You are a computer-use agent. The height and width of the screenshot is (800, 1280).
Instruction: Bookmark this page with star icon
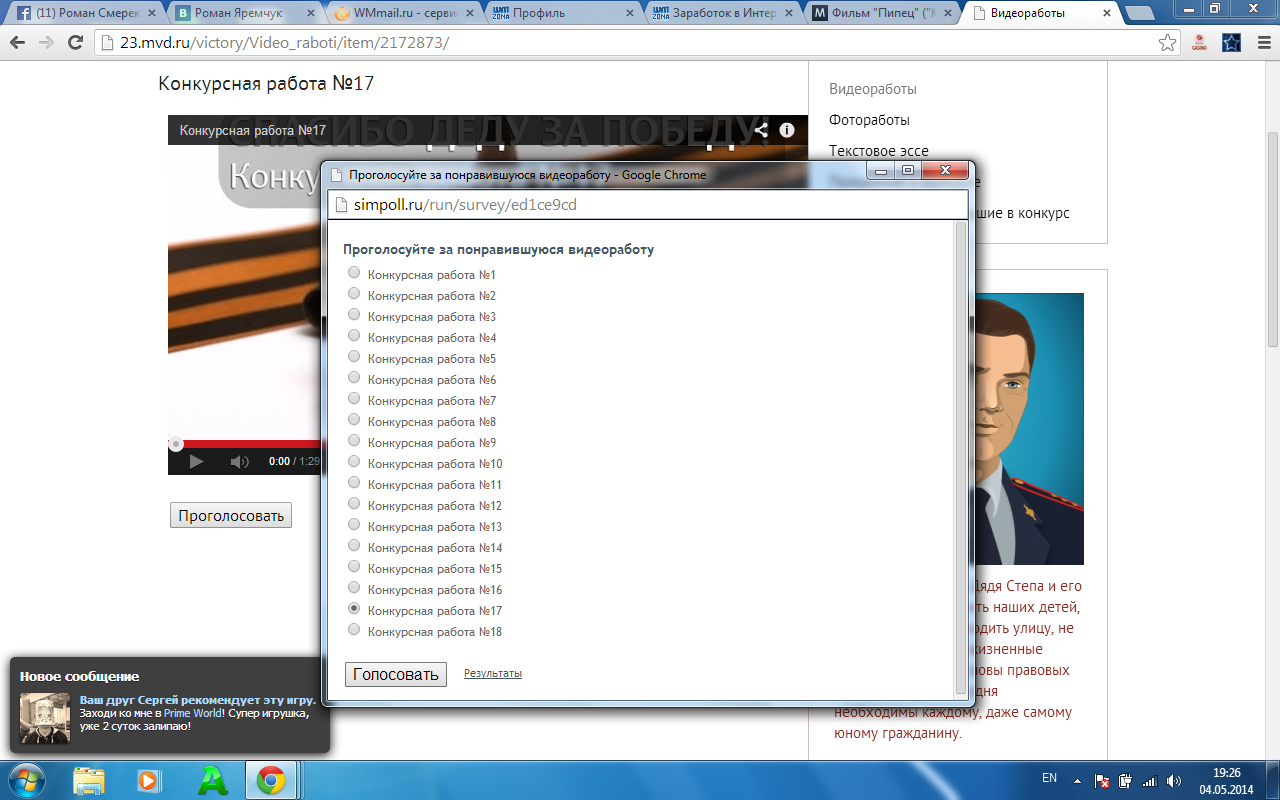(x=1167, y=43)
